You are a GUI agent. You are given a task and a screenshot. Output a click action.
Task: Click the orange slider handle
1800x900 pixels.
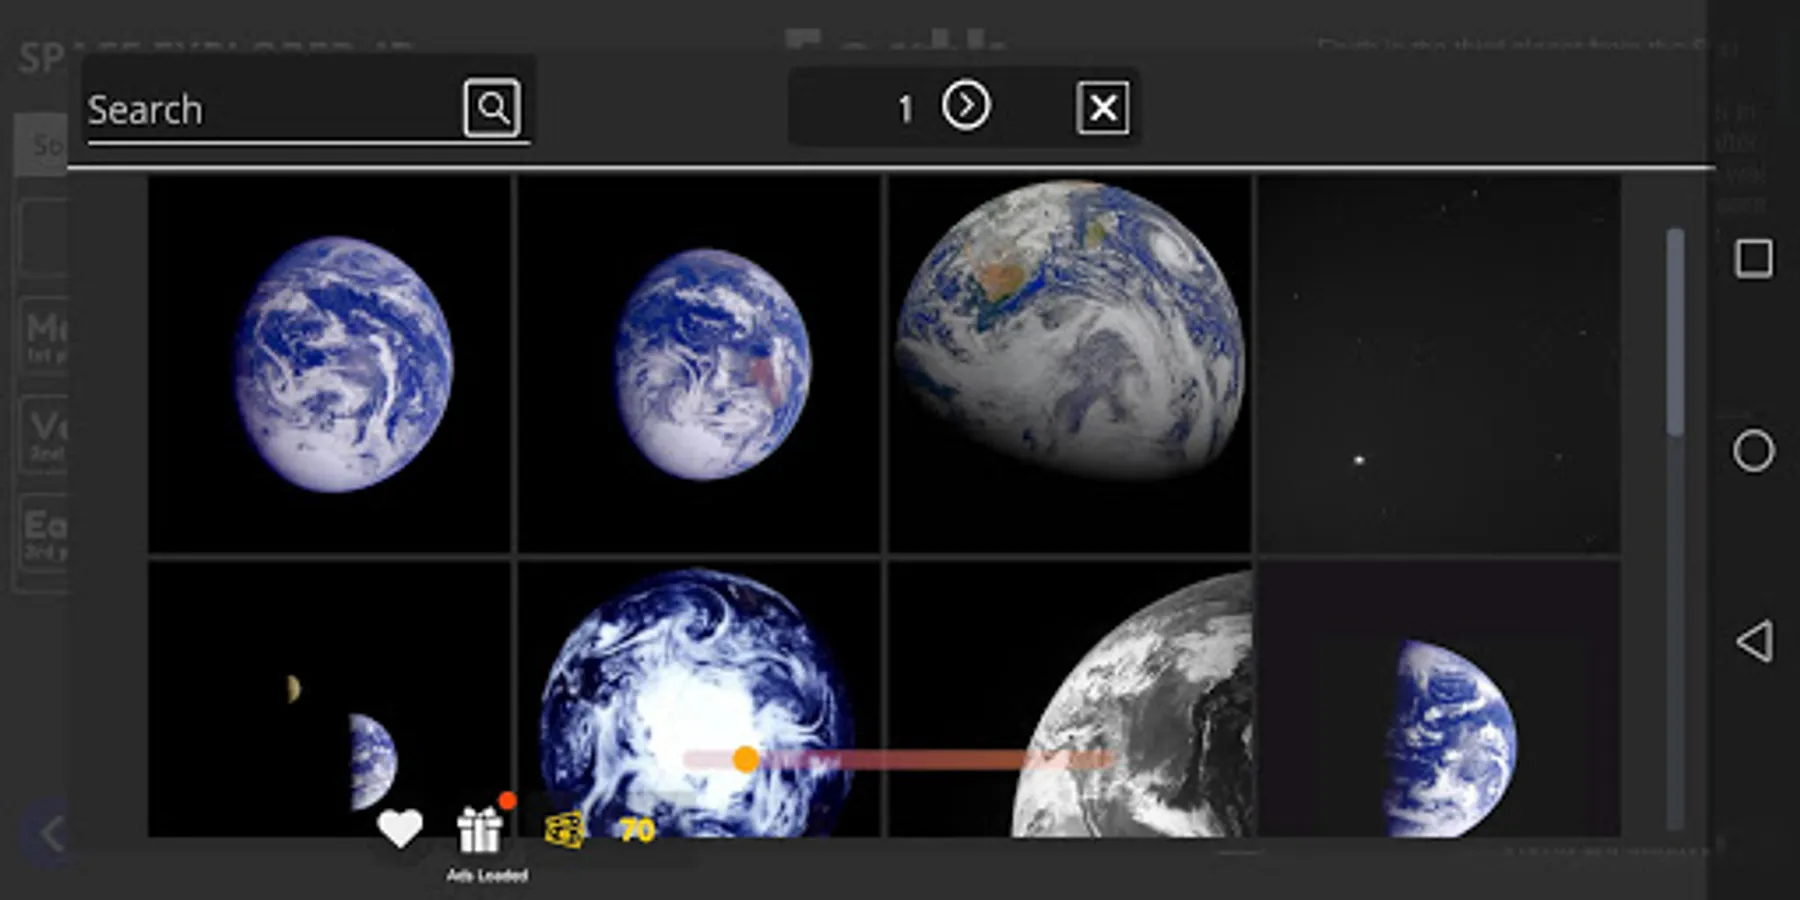point(746,760)
